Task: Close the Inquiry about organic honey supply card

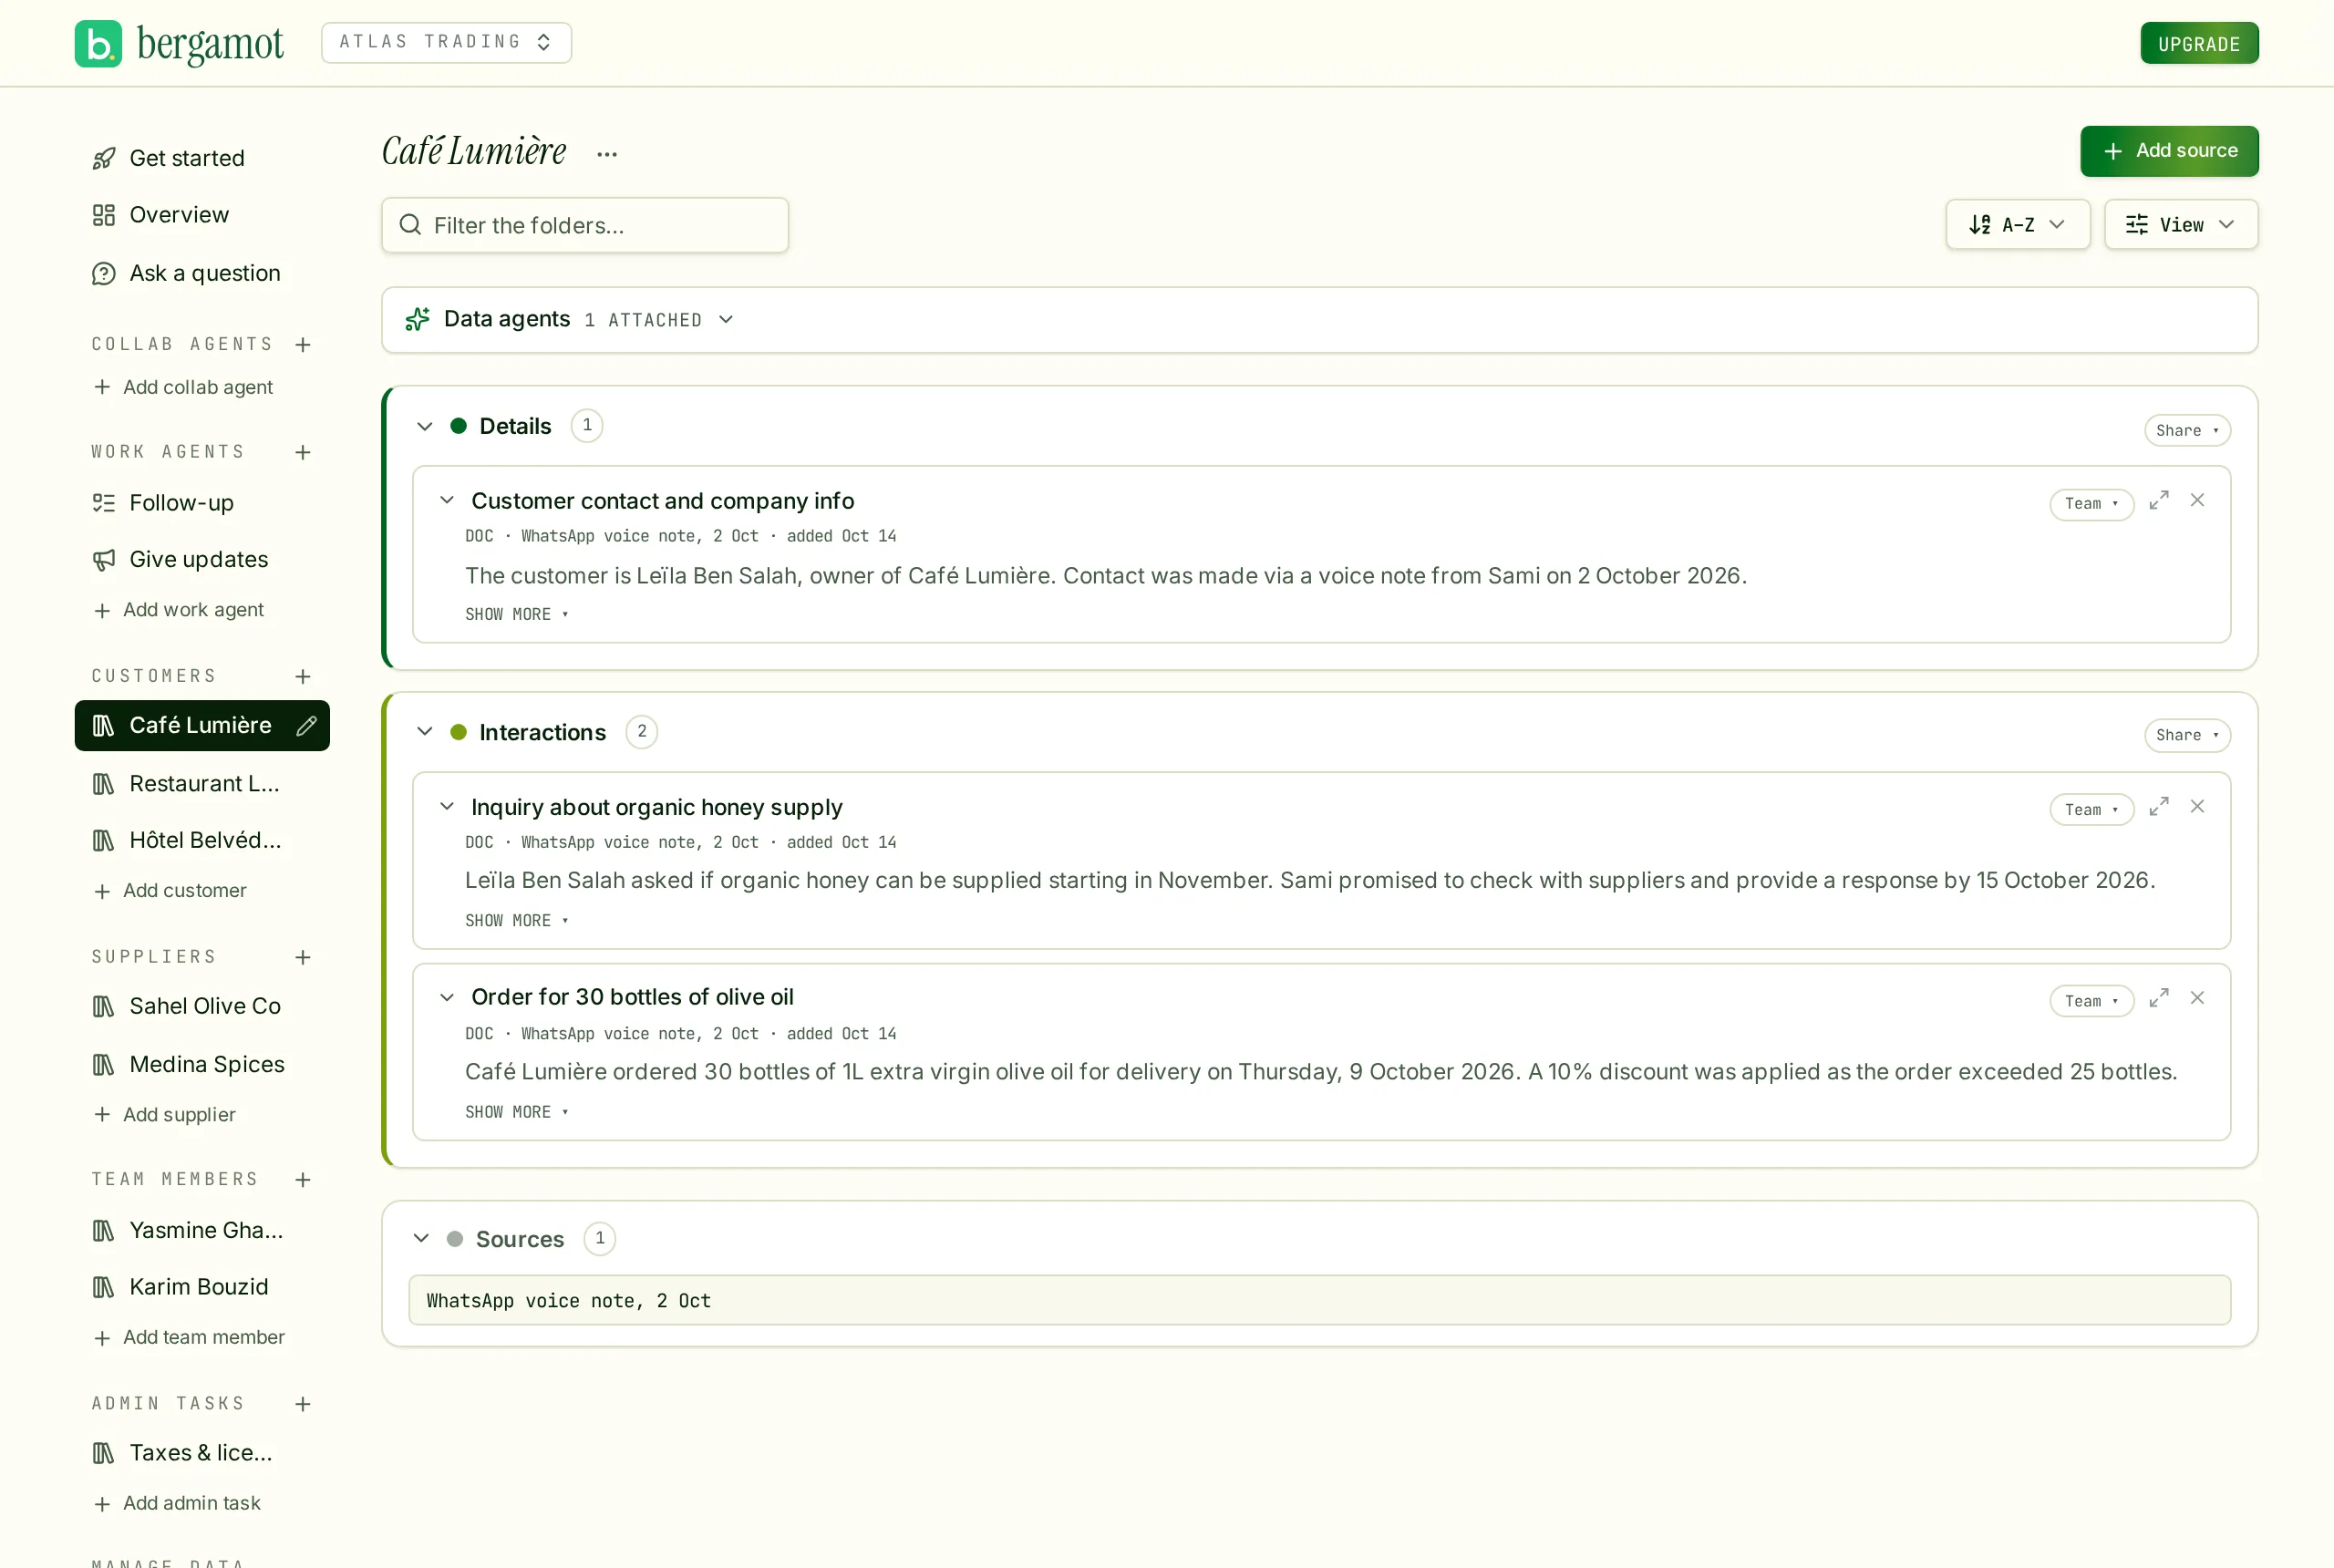Action: [2197, 806]
